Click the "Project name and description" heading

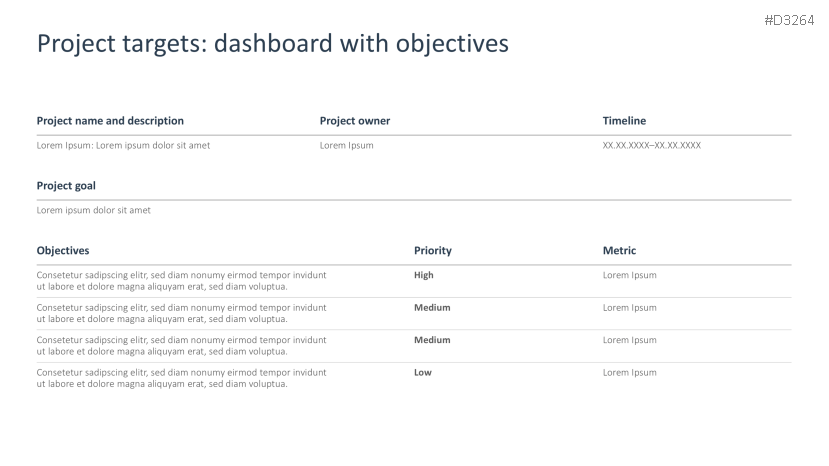(x=110, y=121)
